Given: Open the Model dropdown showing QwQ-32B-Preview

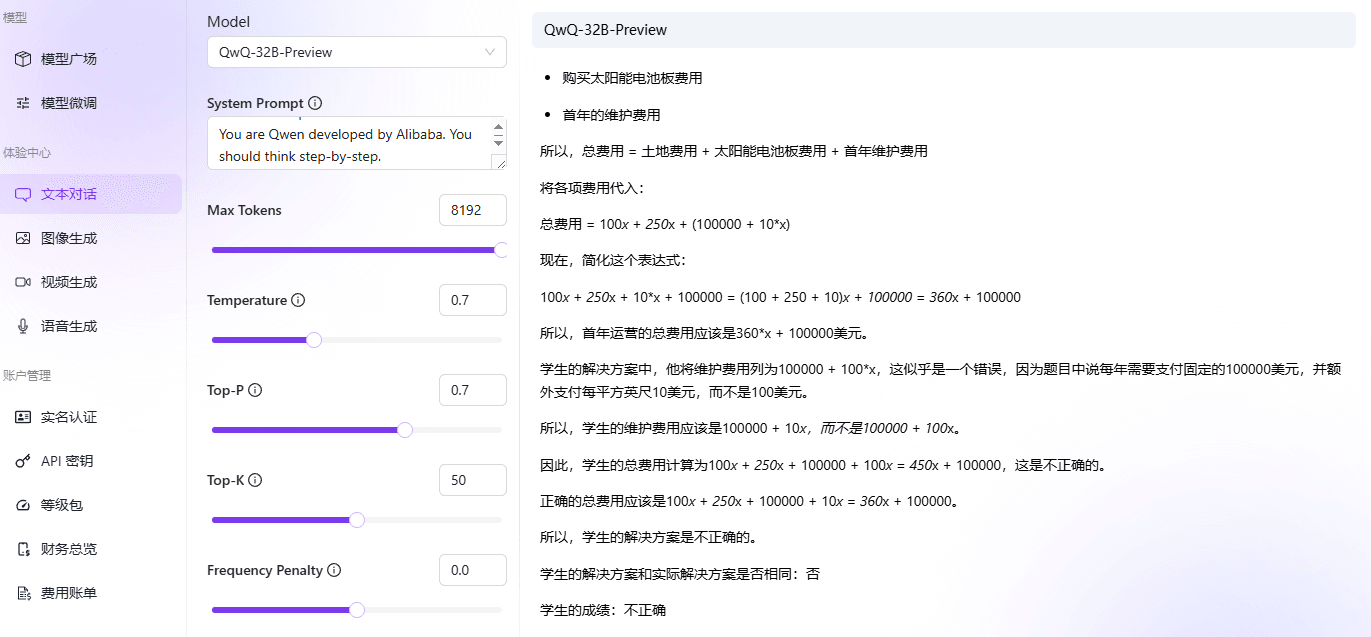Looking at the screenshot, I should coord(356,52).
